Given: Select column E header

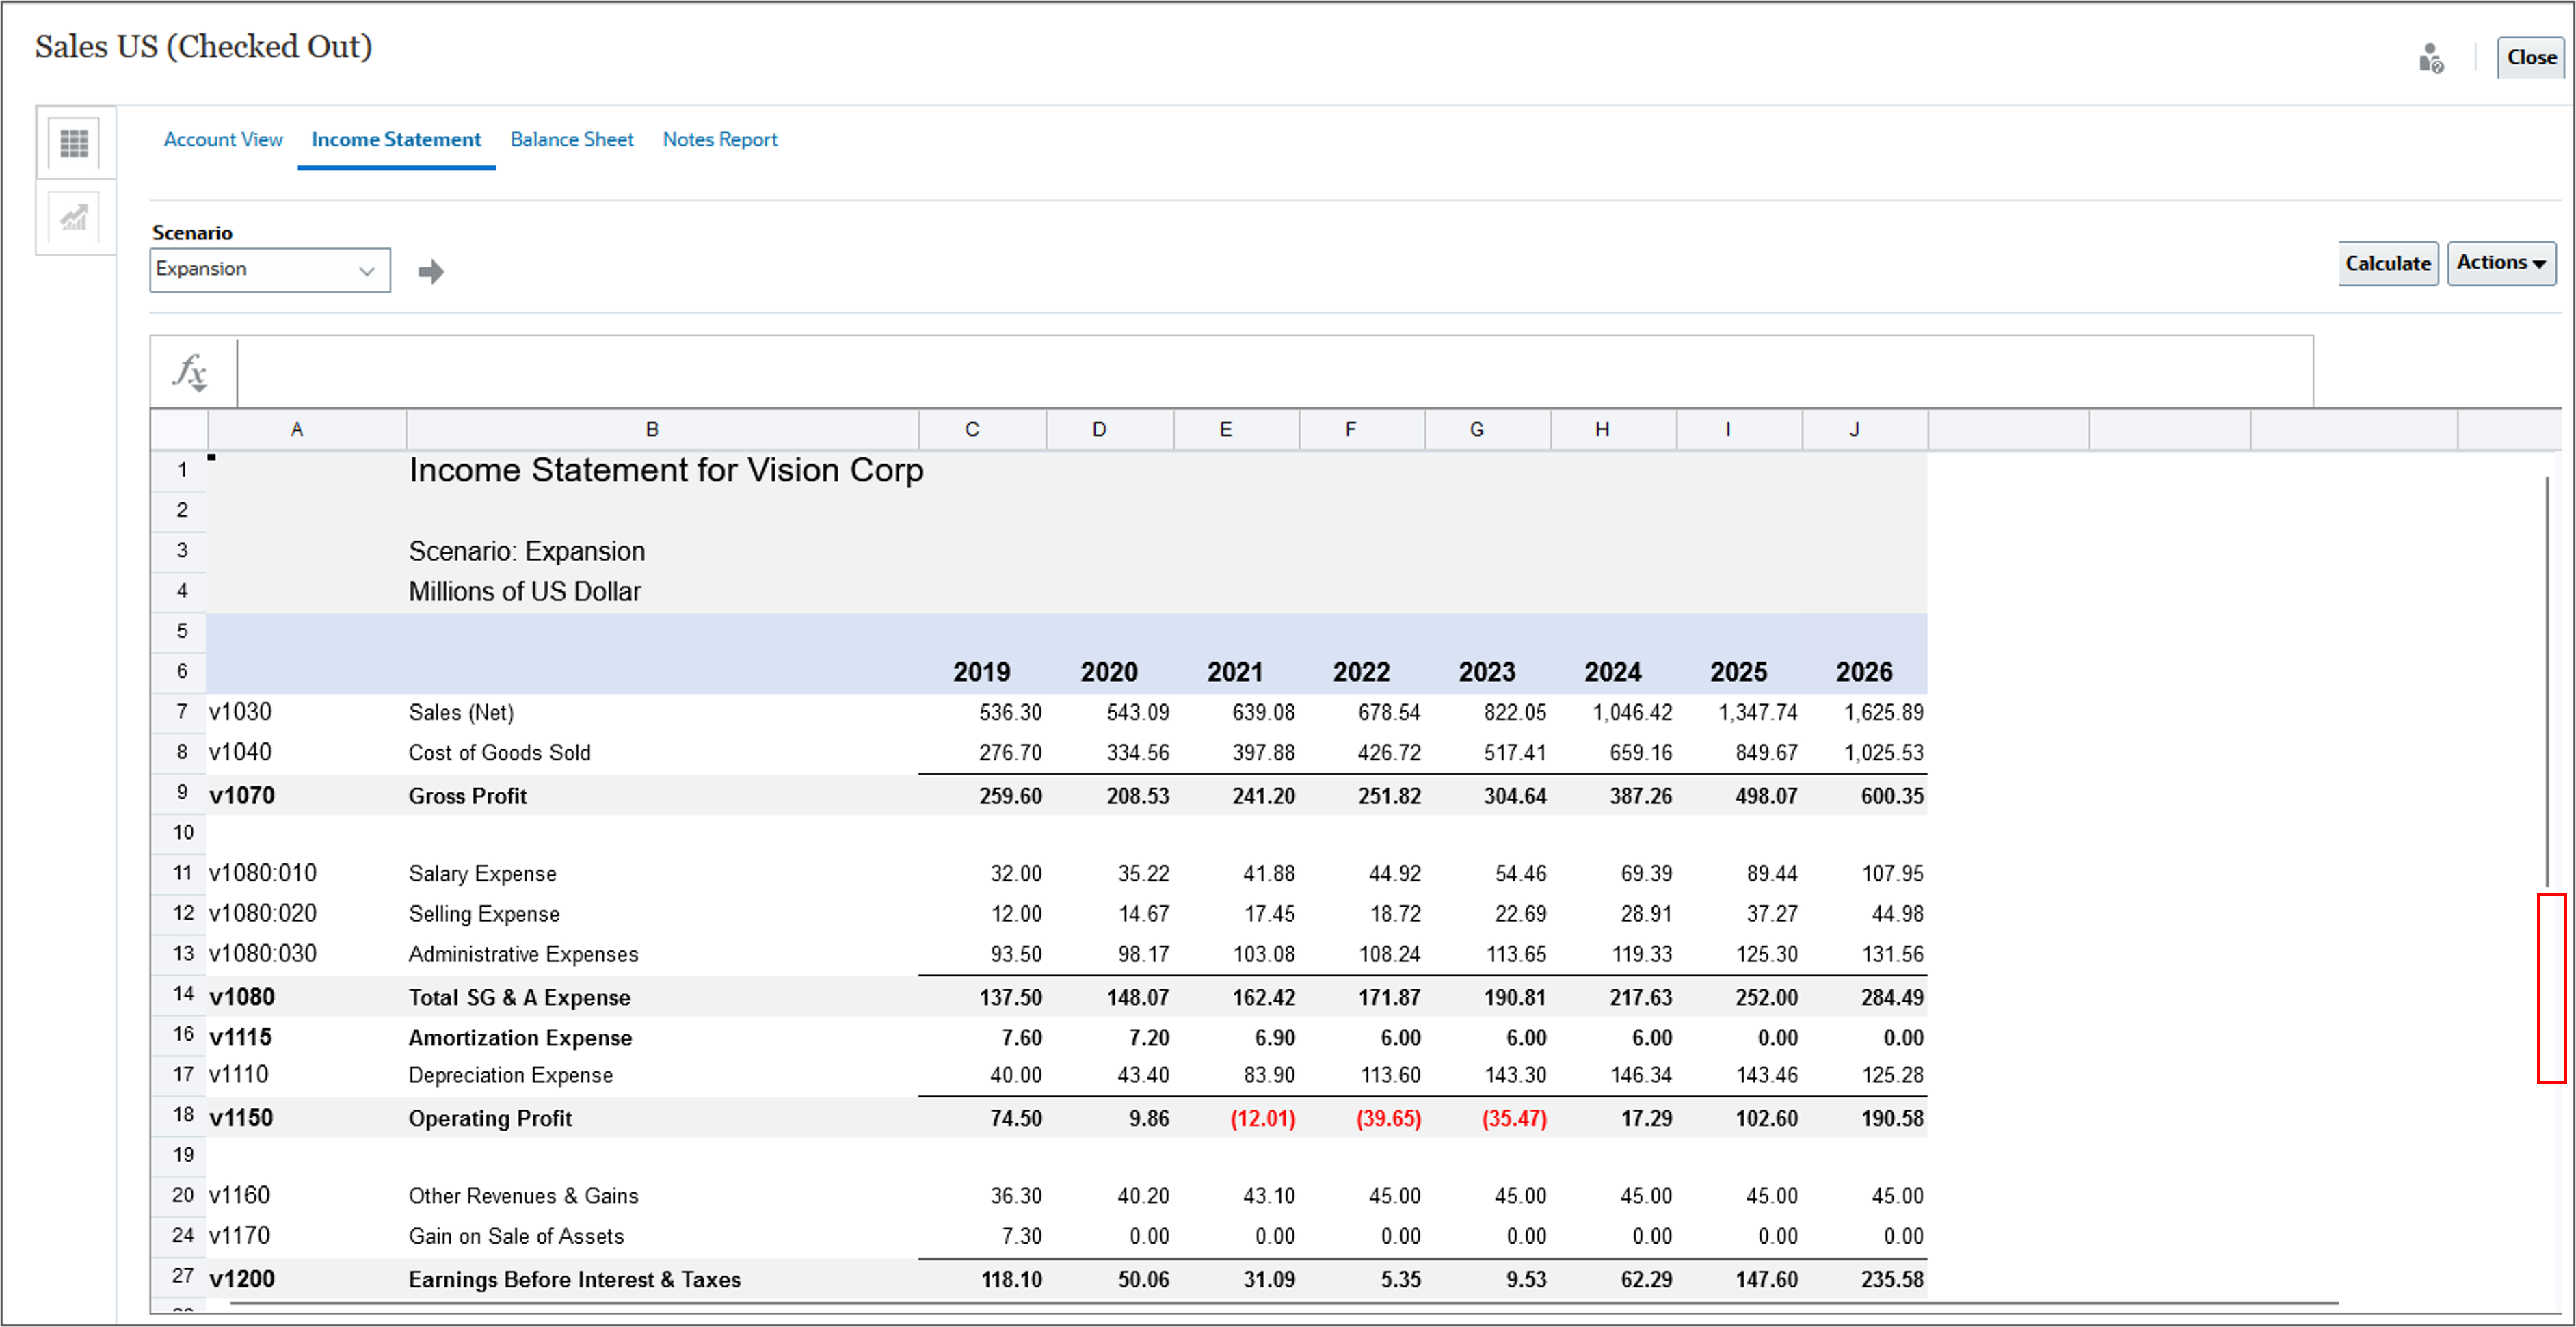Looking at the screenshot, I should (1236, 429).
